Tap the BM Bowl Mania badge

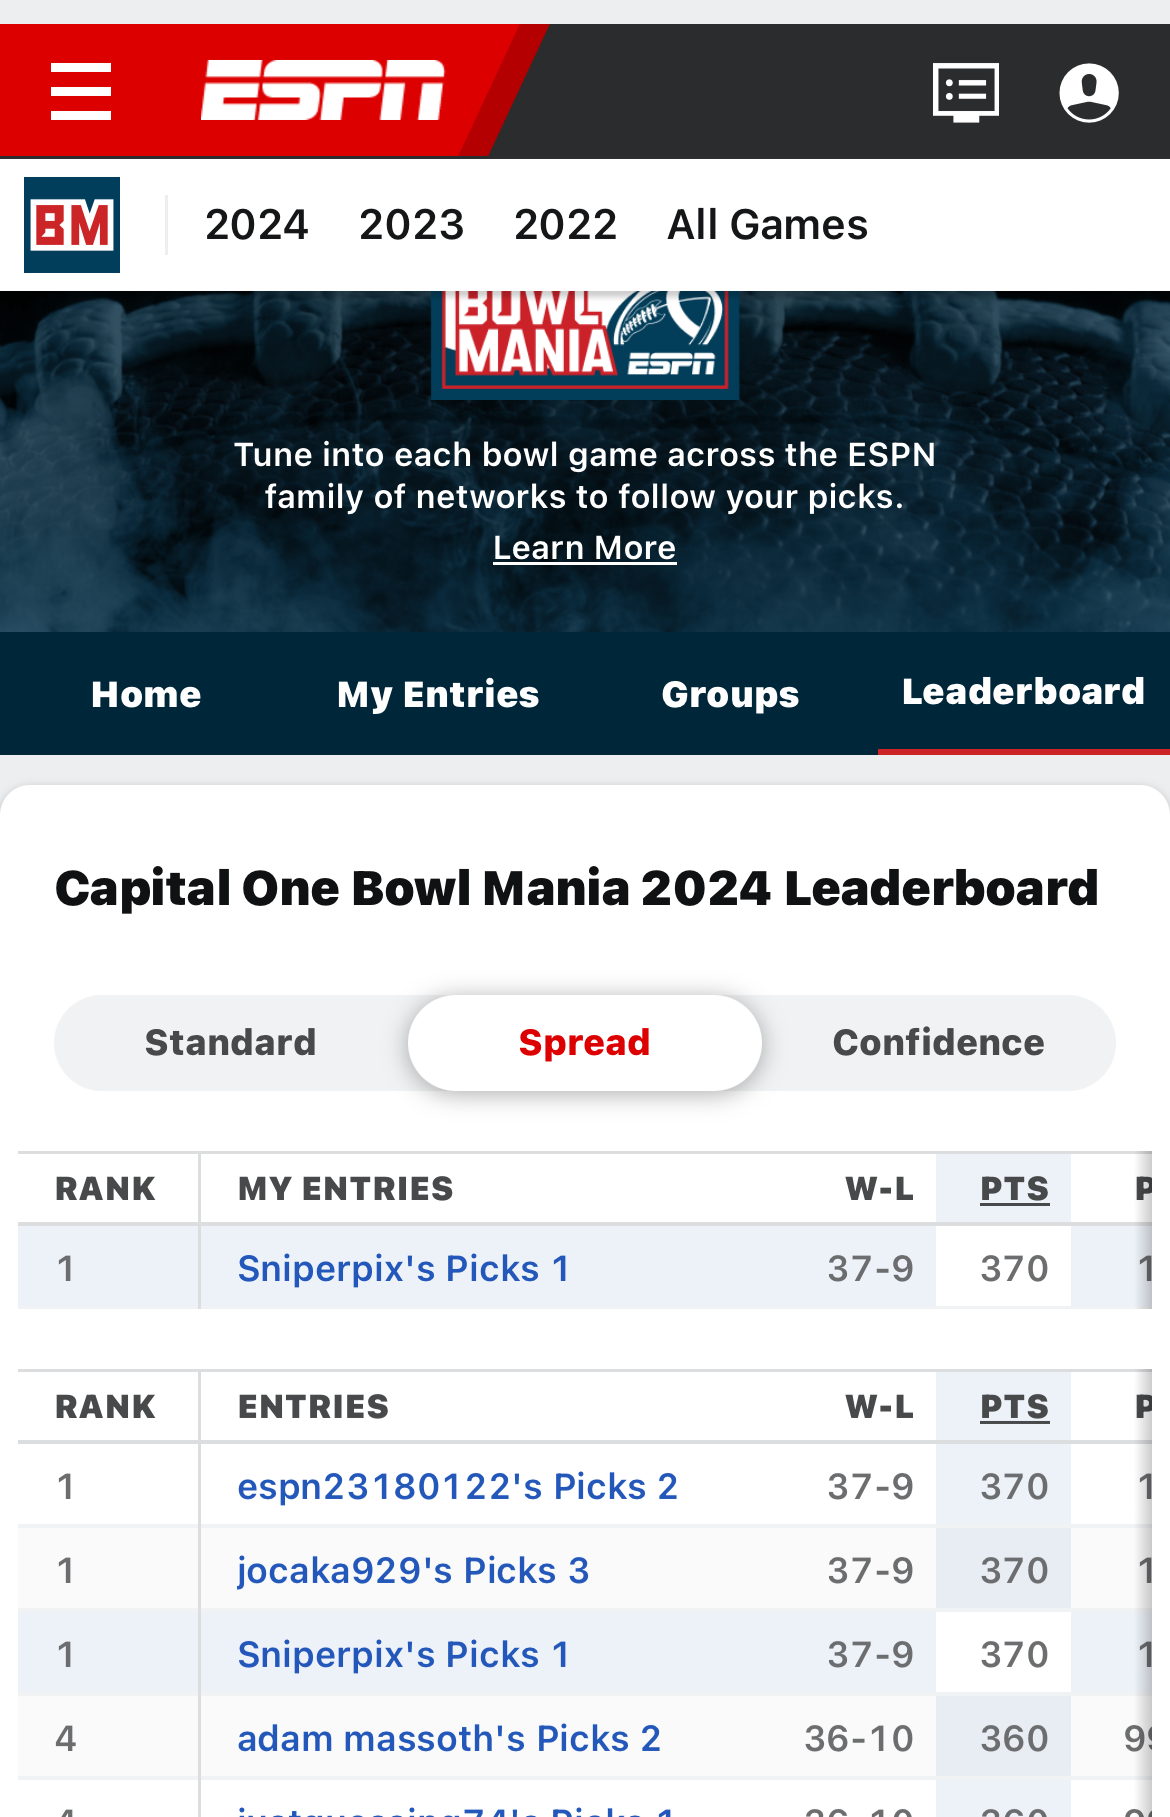[x=72, y=225]
